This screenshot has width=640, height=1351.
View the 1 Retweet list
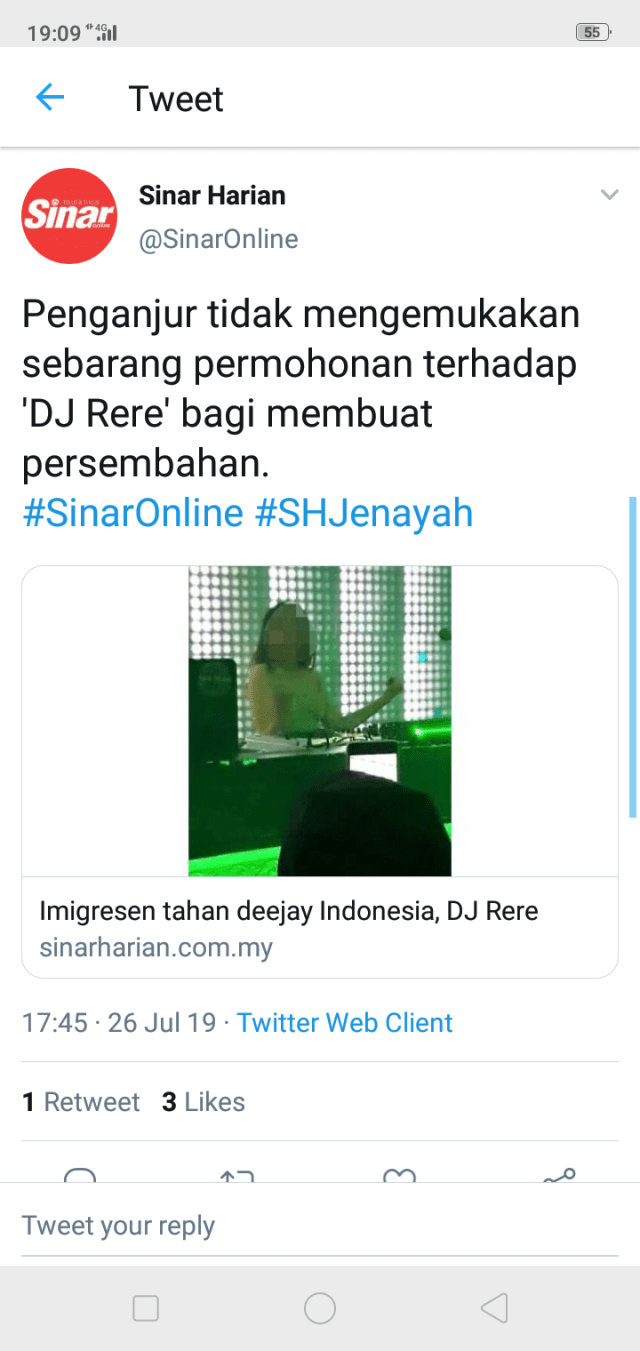81,1102
